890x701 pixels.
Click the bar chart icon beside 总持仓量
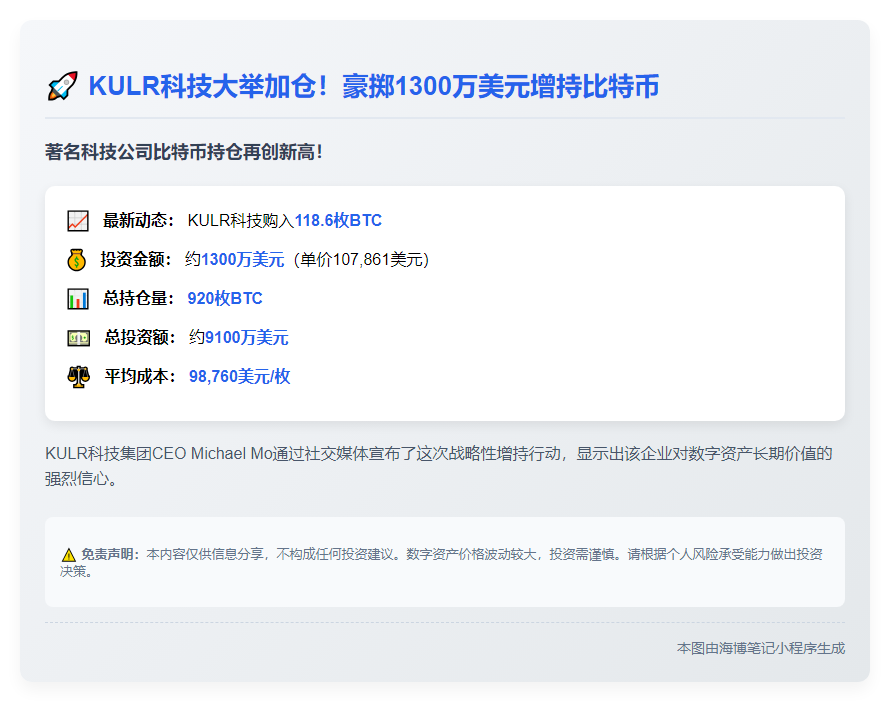click(x=78, y=299)
